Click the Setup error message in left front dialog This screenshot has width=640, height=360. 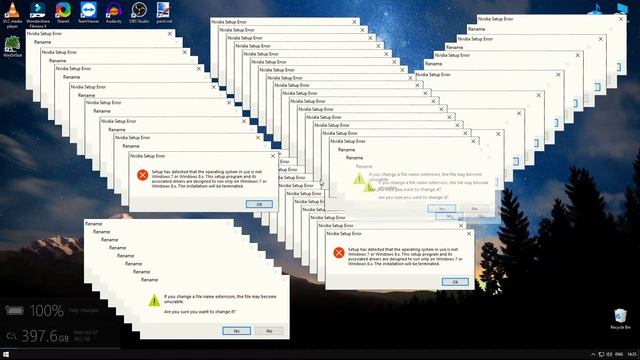(x=209, y=179)
